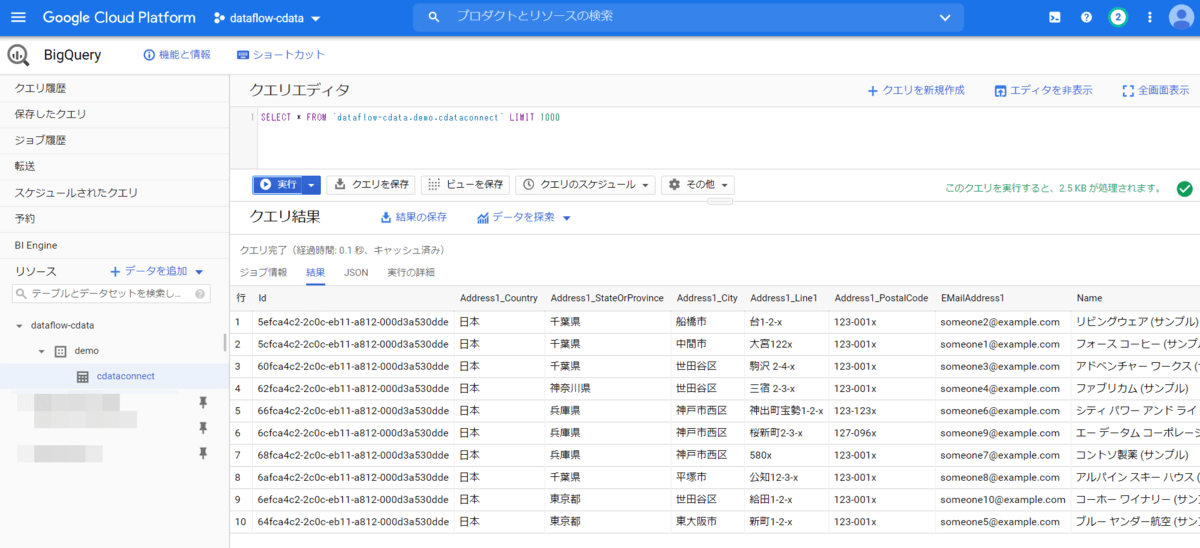Click クエリを保存 button
The image size is (1200, 548).
point(371,185)
